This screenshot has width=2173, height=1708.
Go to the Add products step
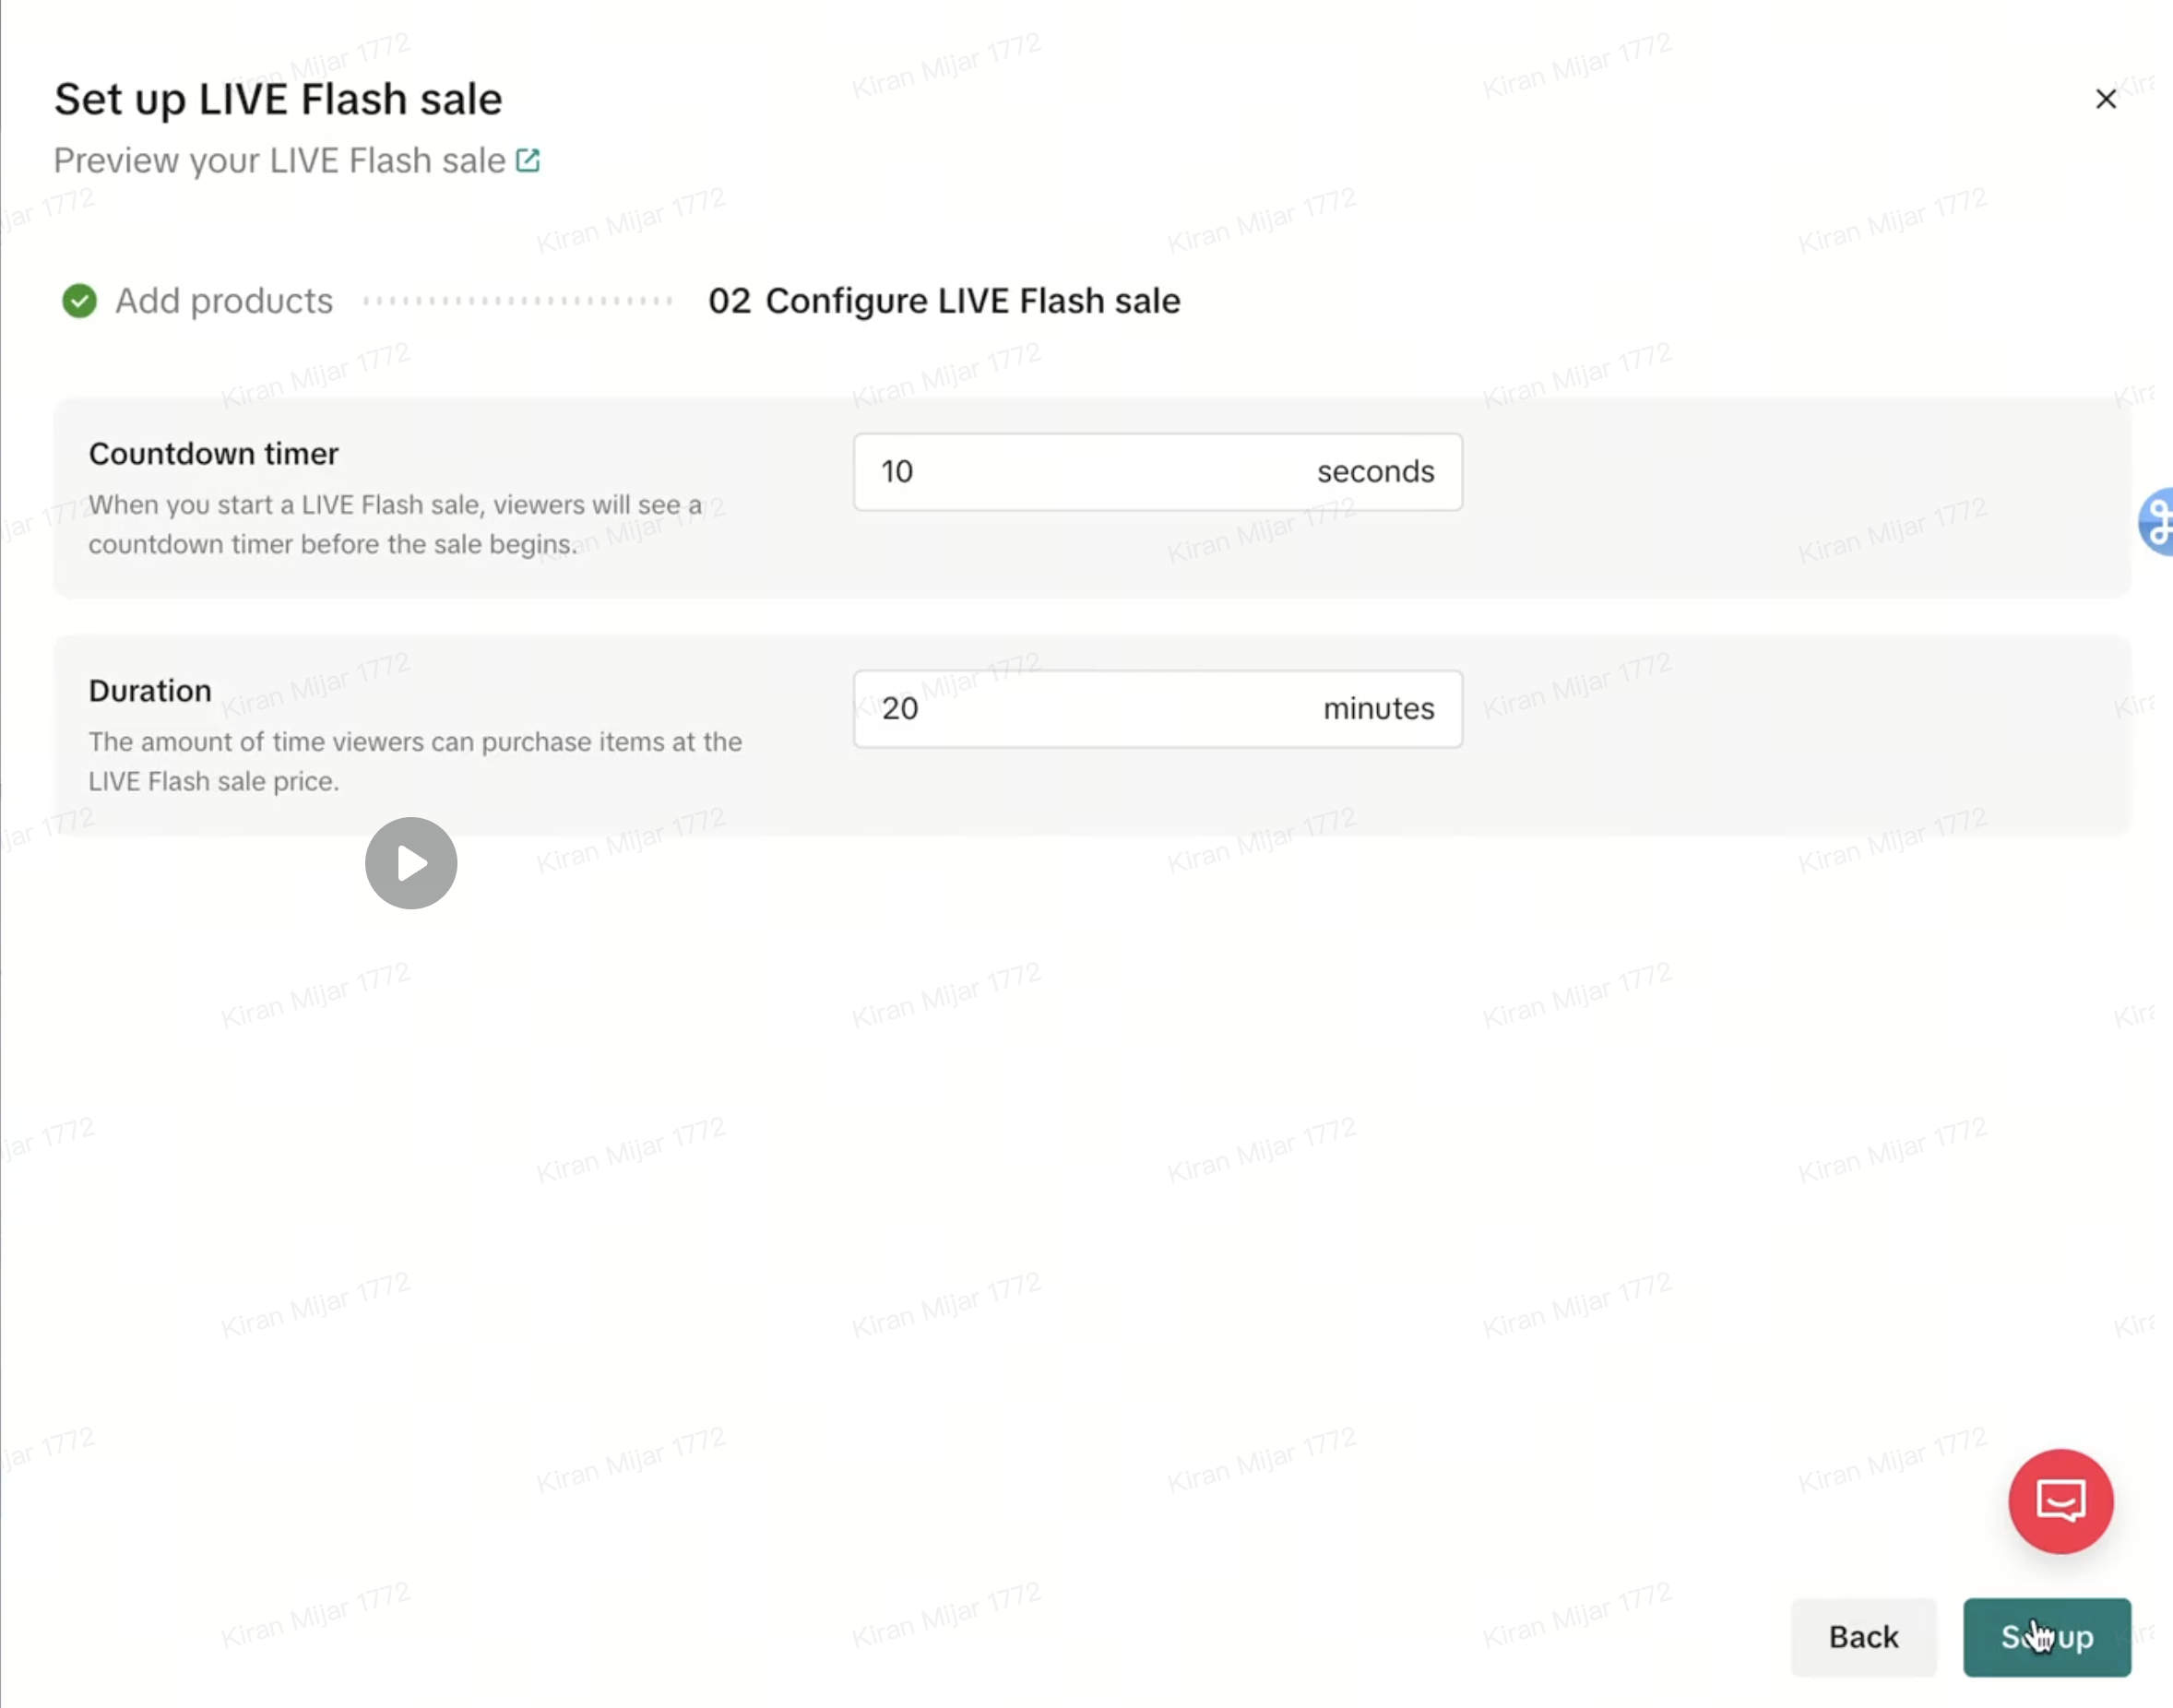(x=223, y=300)
